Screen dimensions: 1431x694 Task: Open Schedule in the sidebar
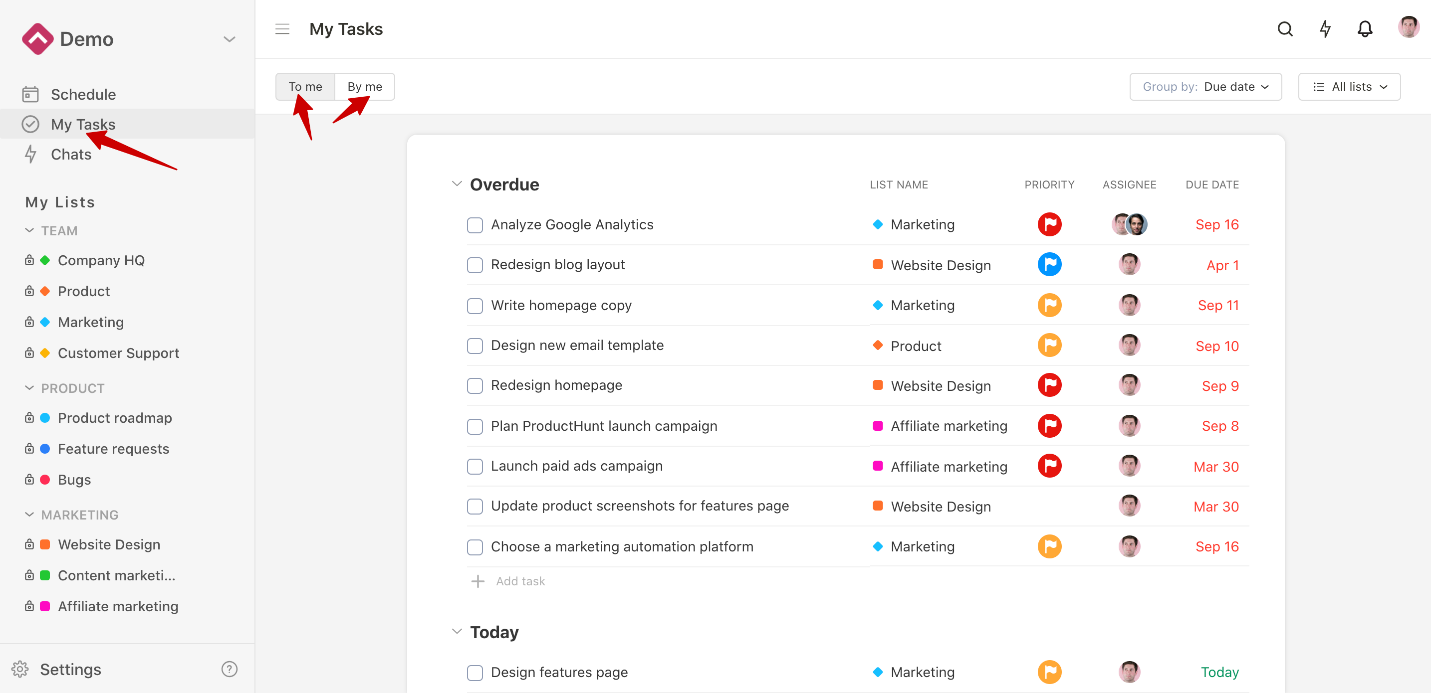(x=83, y=94)
